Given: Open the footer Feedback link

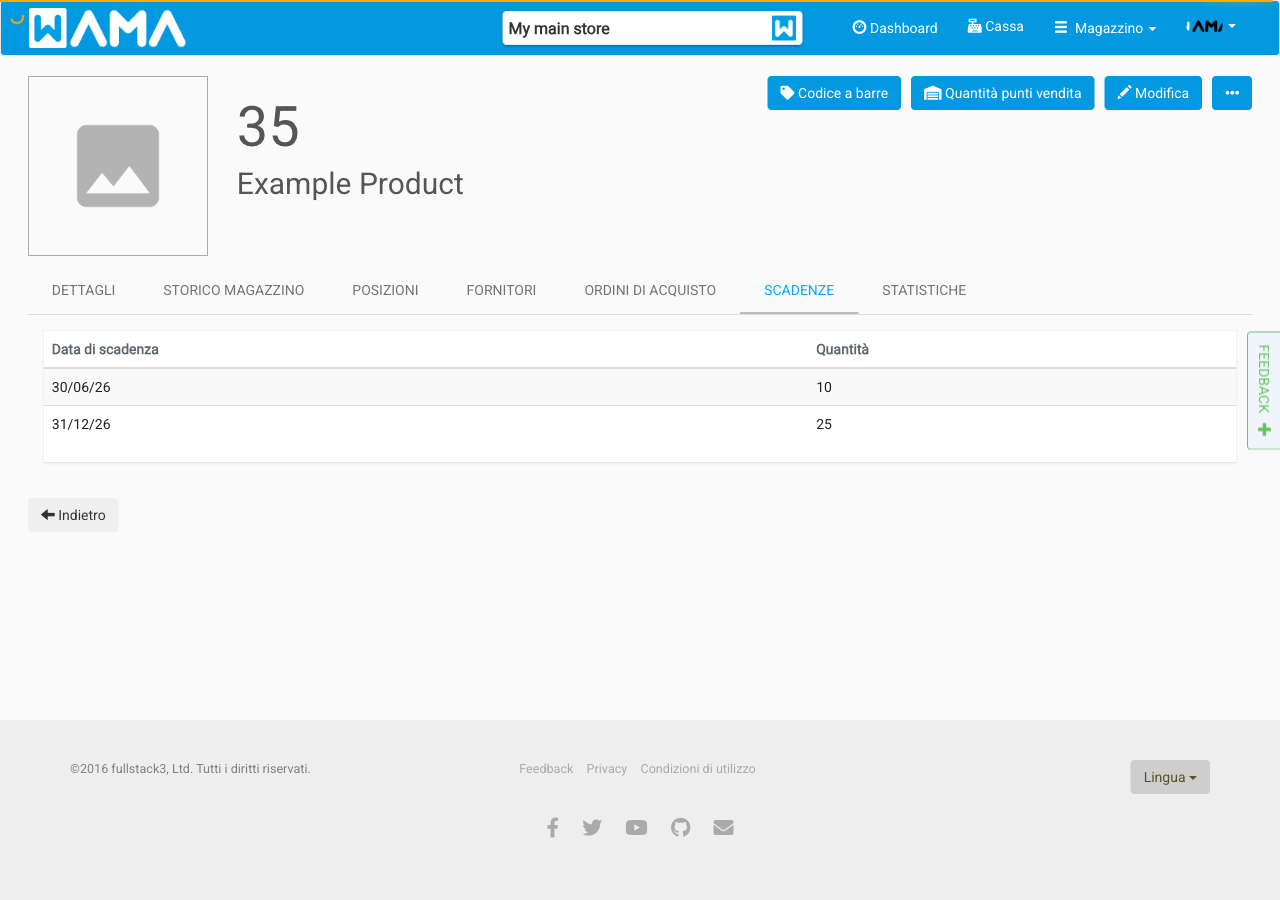Looking at the screenshot, I should [546, 769].
